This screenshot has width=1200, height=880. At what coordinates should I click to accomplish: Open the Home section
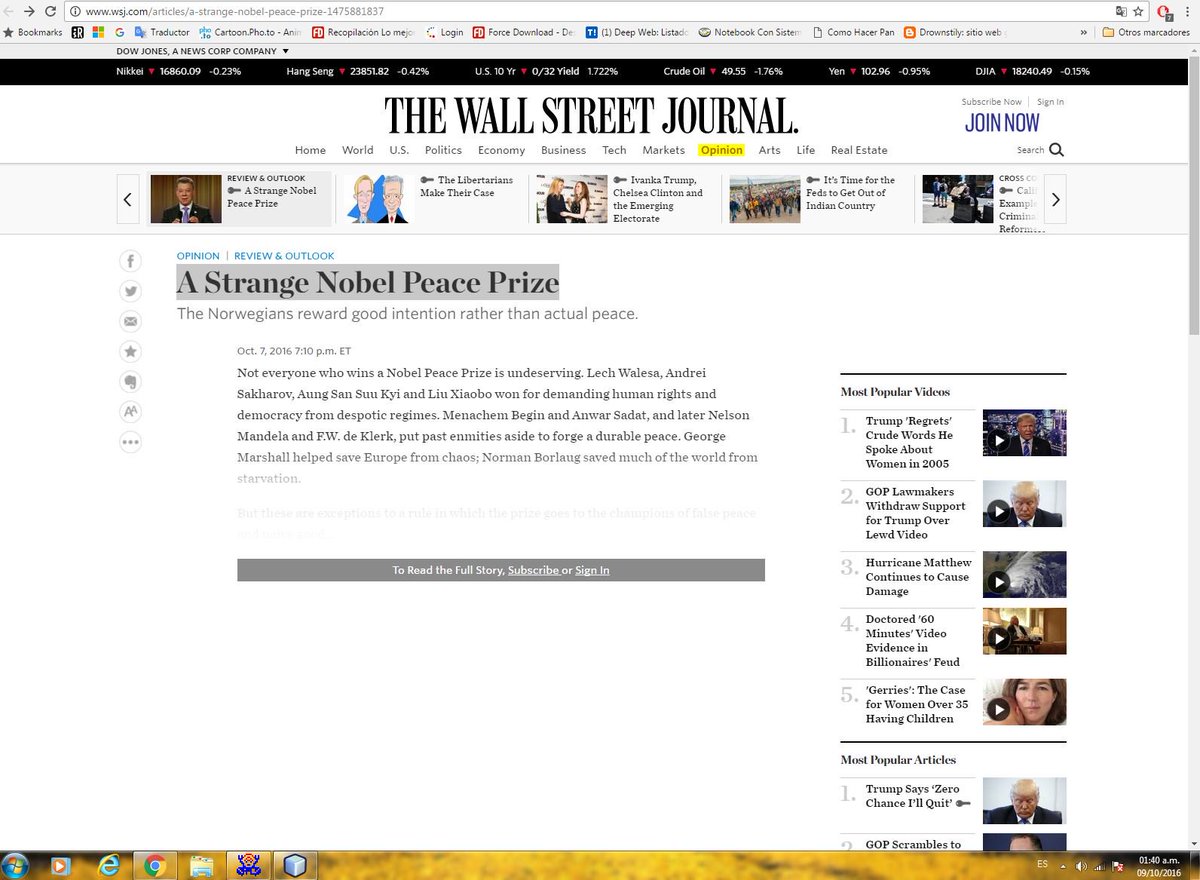coord(310,150)
